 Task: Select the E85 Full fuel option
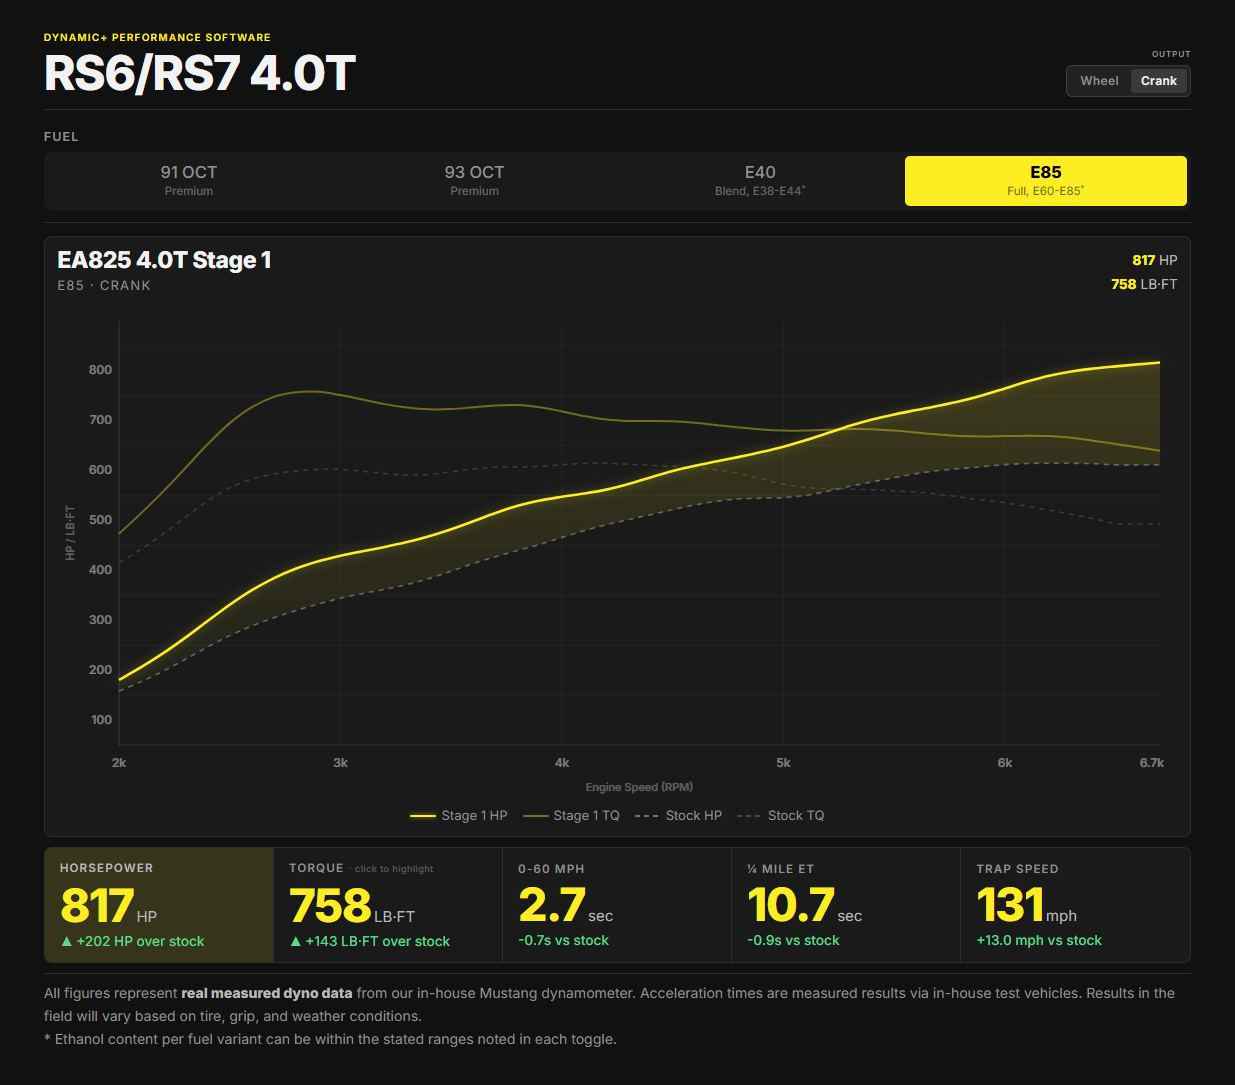pyautogui.click(x=1046, y=181)
